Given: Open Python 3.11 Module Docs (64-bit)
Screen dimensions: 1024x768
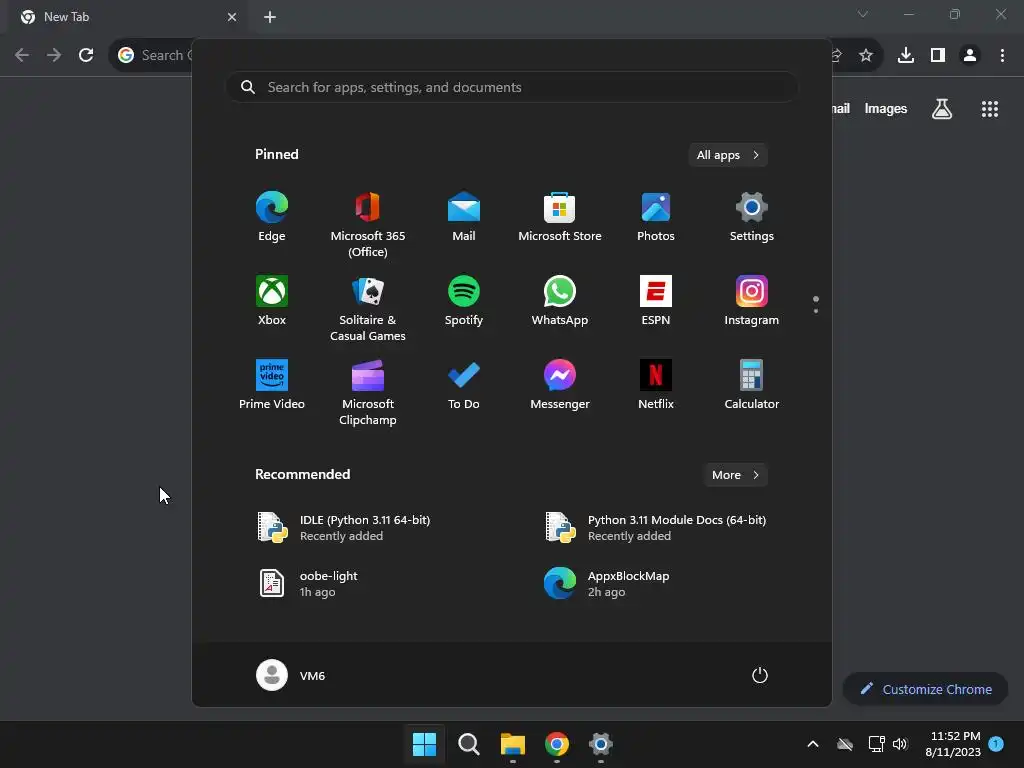Looking at the screenshot, I should (x=655, y=528).
